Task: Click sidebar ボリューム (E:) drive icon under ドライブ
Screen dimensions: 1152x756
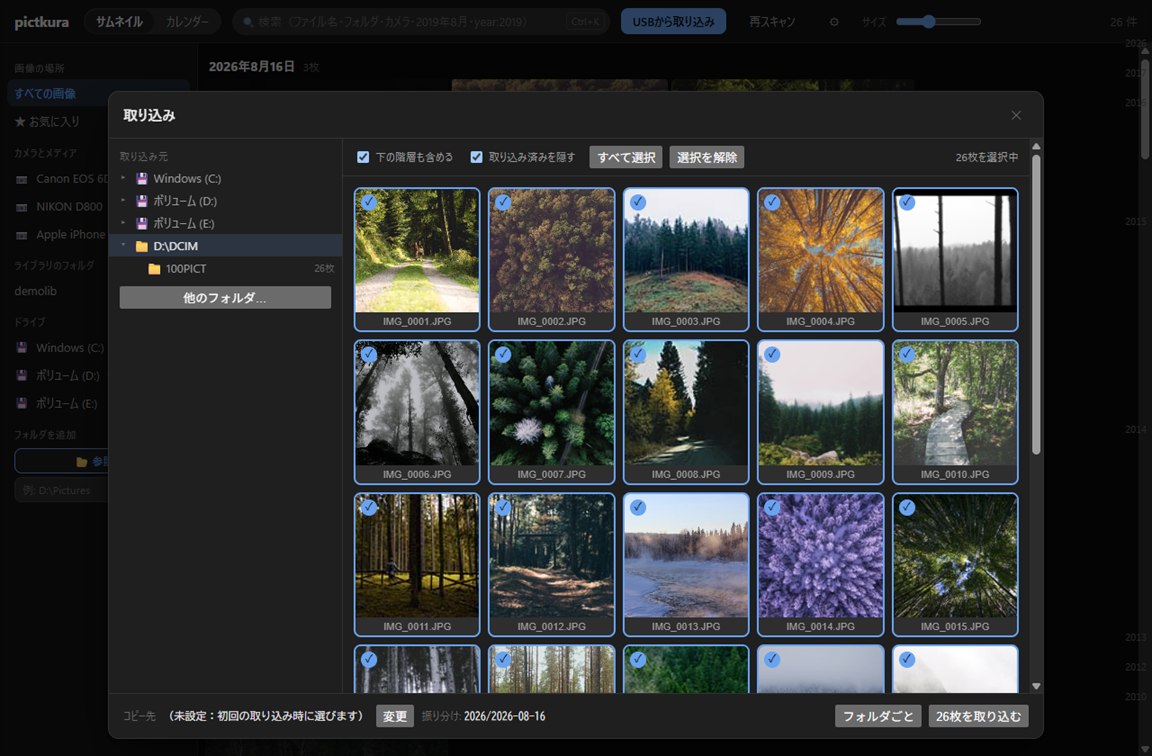Action: pyautogui.click(x=22, y=403)
